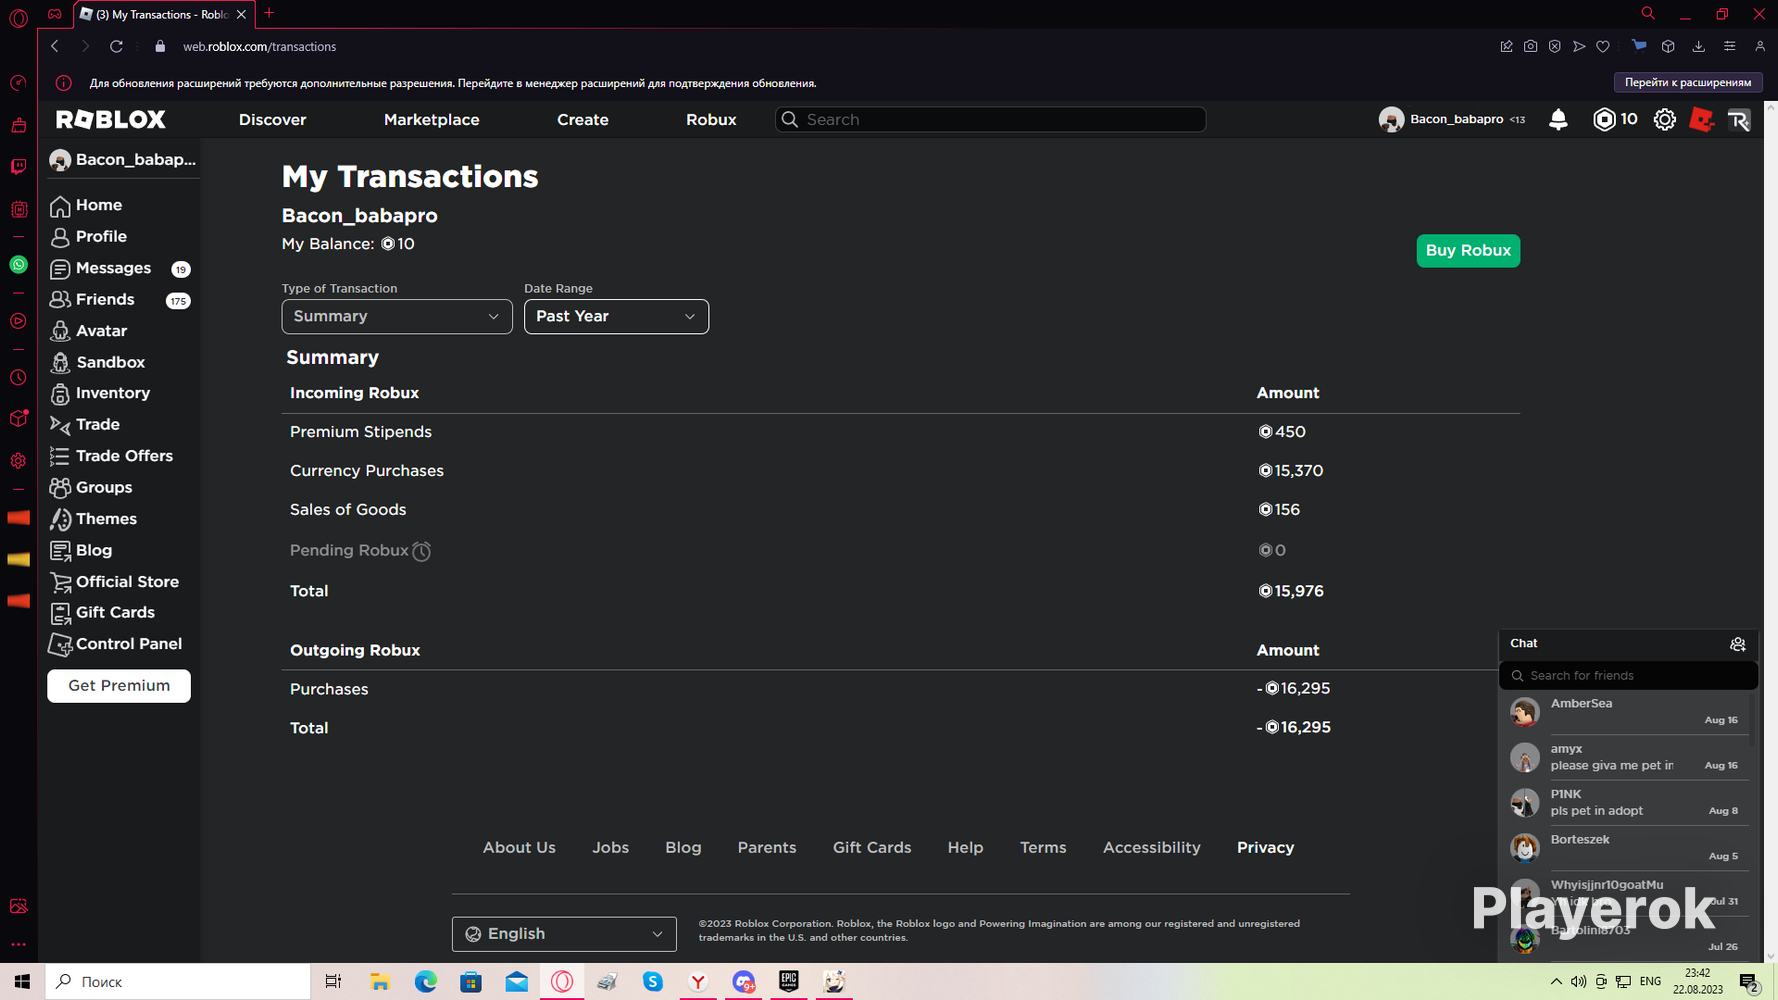Click the Groups icon in sidebar
1778x1000 pixels.
(60, 488)
